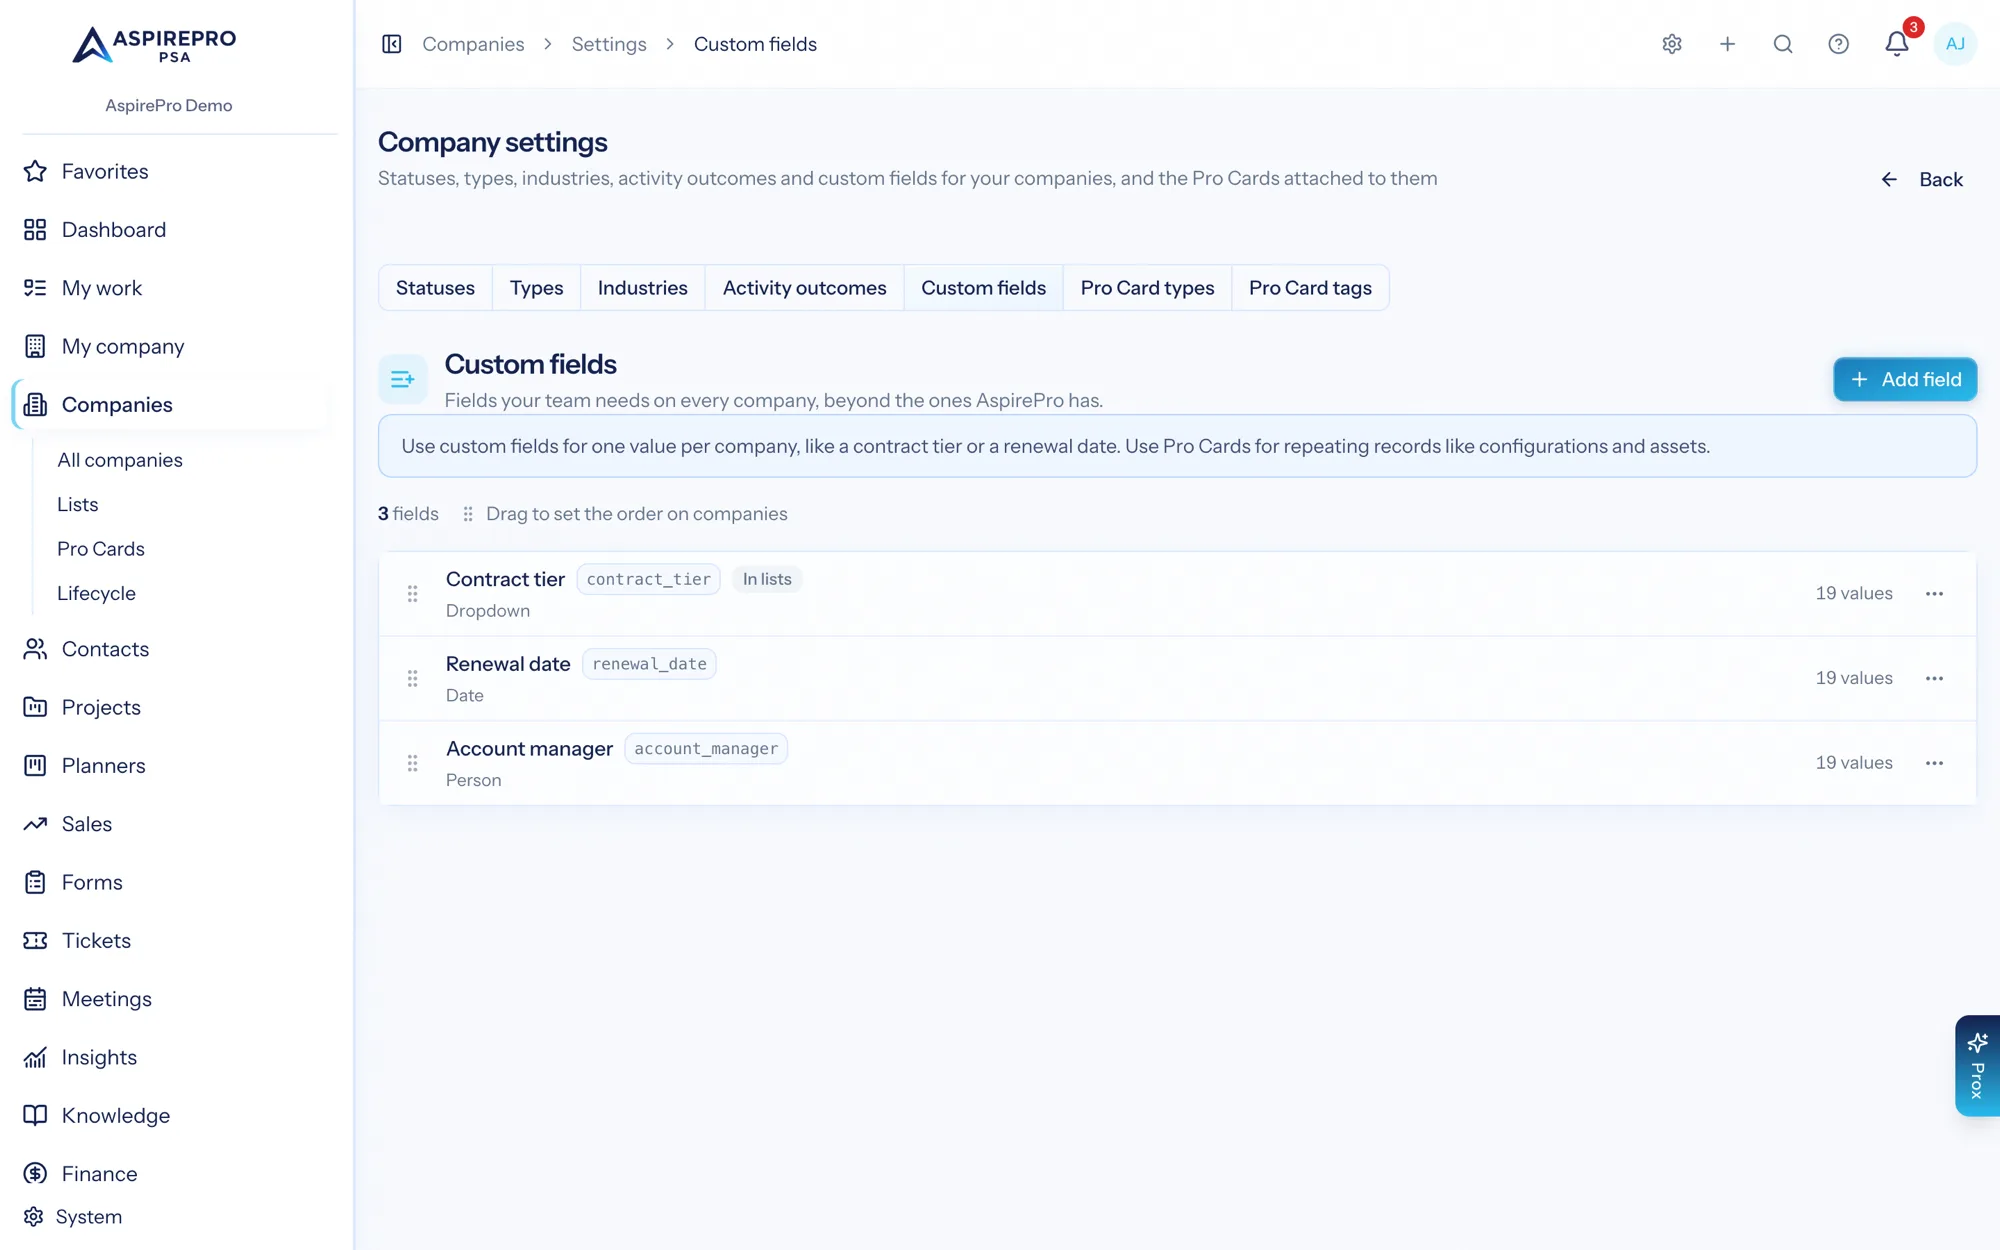Open Account manager row options menu
Image resolution: width=2000 pixels, height=1250 pixels.
coord(1935,763)
